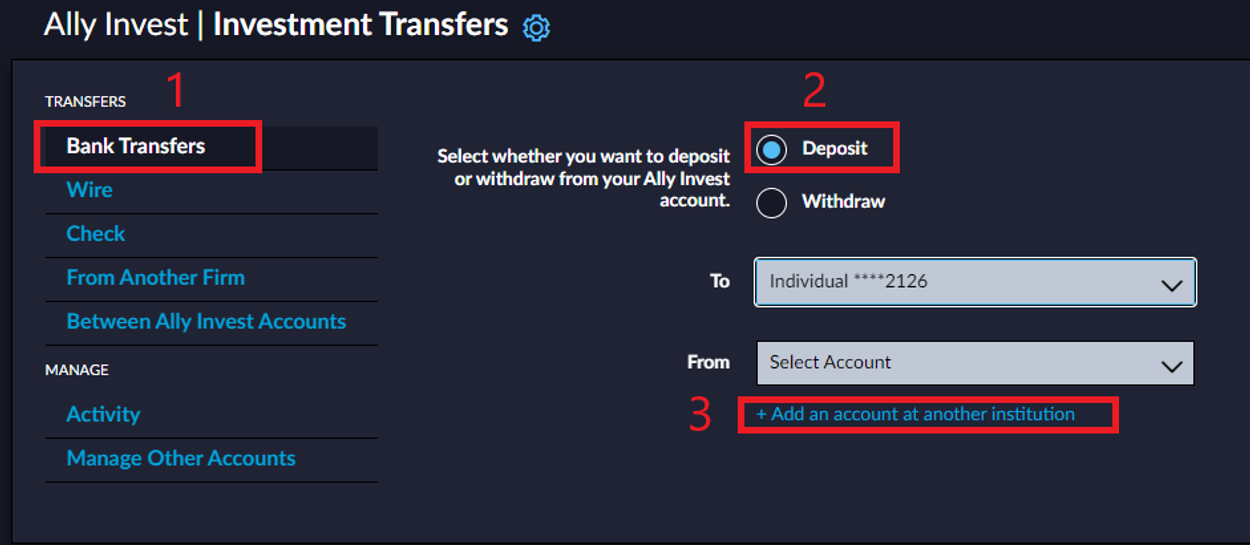Viewport: 1250px width, 545px height.
Task: Open Bank Transfers in the sidebar
Action: [x=136, y=146]
